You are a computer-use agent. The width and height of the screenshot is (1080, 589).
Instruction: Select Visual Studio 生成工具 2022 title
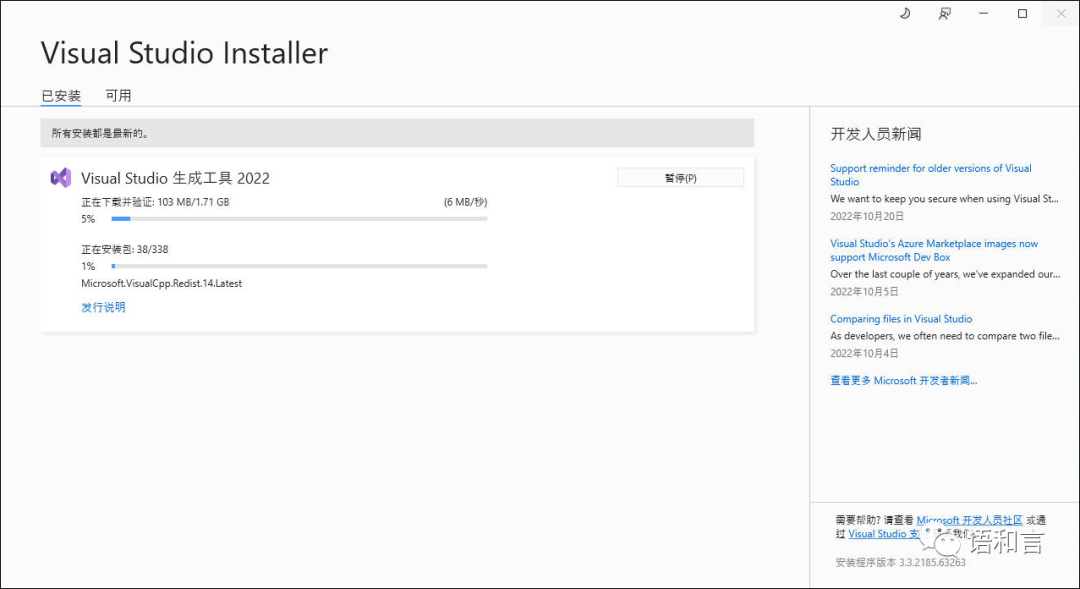click(x=175, y=178)
